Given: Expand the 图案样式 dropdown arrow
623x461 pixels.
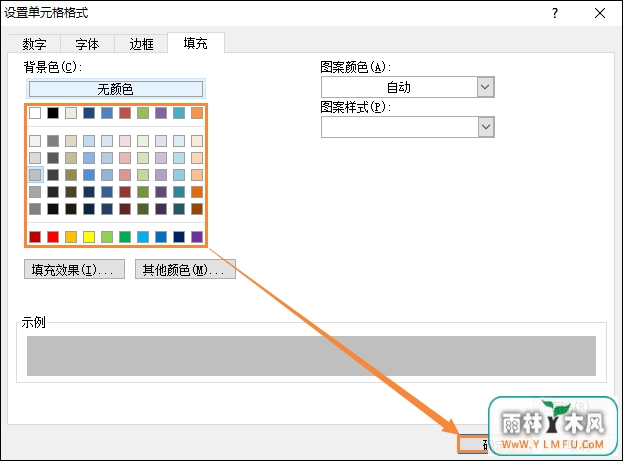Looking at the screenshot, I should [x=486, y=127].
